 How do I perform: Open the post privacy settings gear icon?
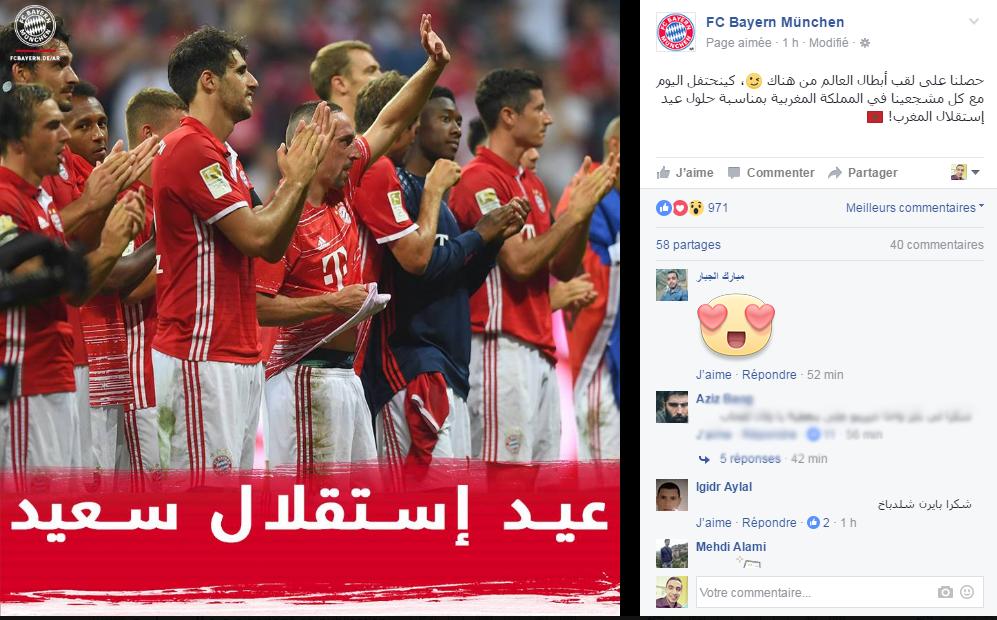click(x=865, y=43)
